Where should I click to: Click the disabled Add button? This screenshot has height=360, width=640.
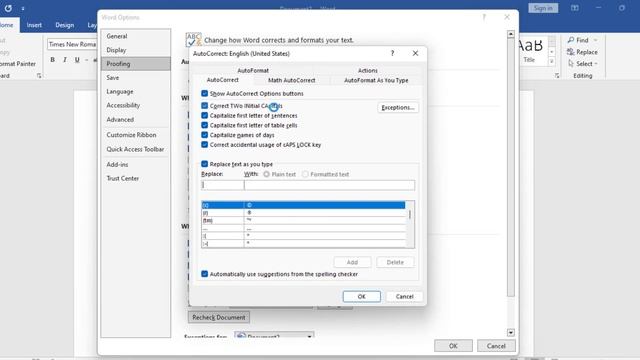coord(352,262)
